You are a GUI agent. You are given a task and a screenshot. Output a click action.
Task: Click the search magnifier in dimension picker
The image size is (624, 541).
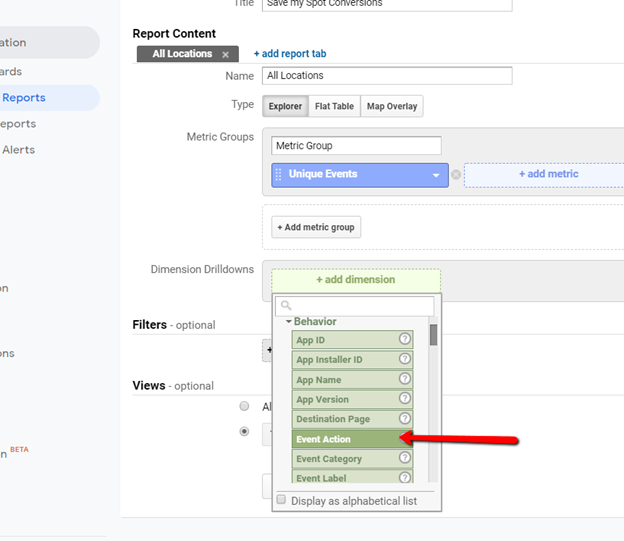click(x=286, y=306)
